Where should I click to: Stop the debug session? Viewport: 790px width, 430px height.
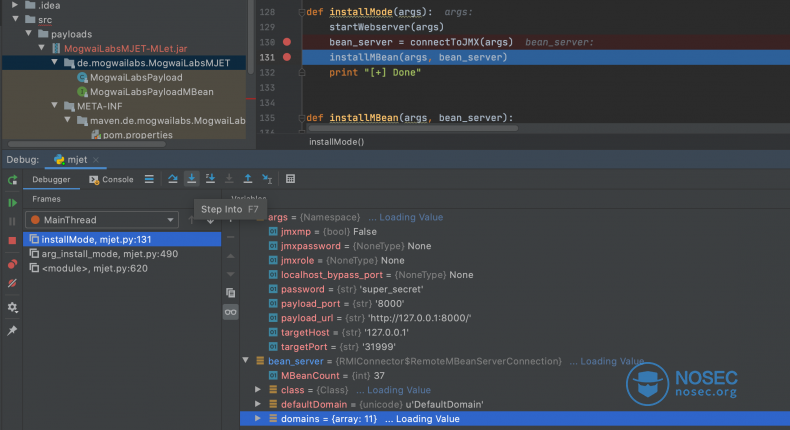(12, 240)
